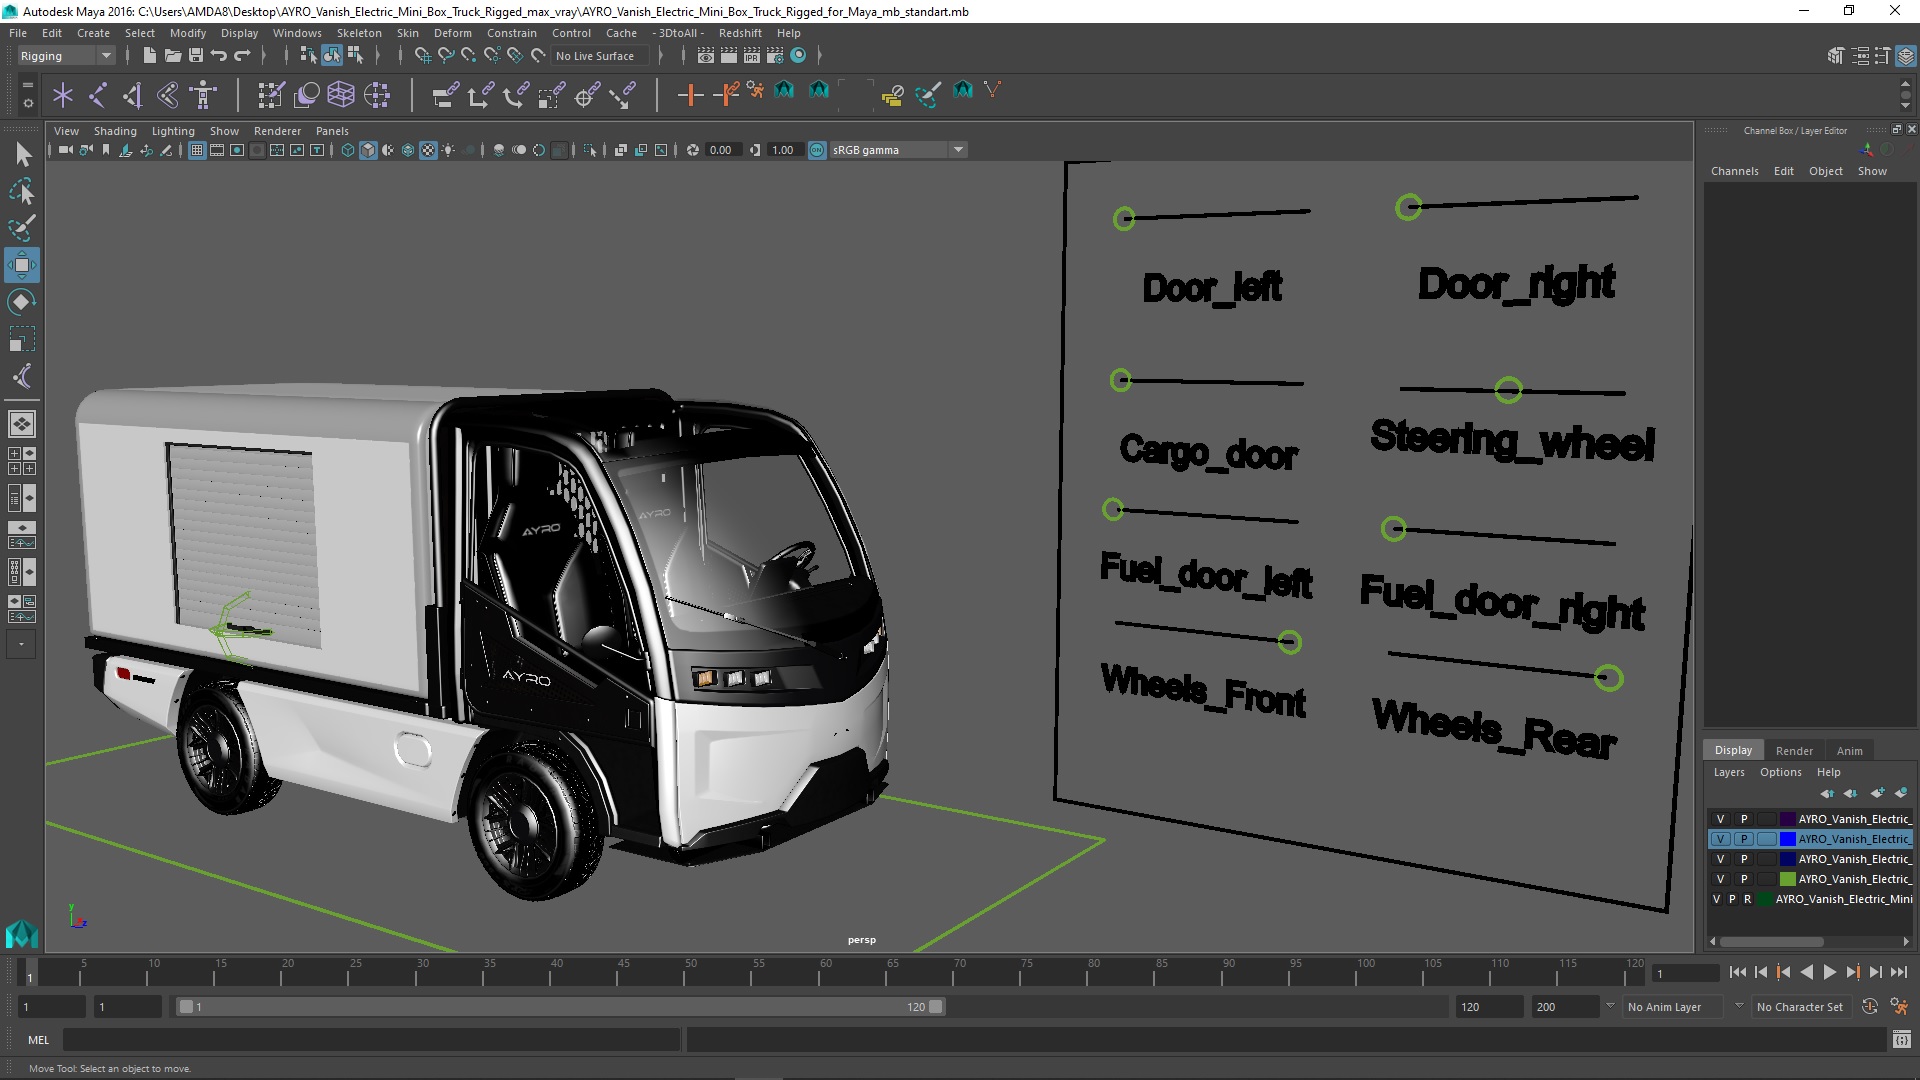
Task: Click the Undo arrow icon
Action: (x=219, y=56)
